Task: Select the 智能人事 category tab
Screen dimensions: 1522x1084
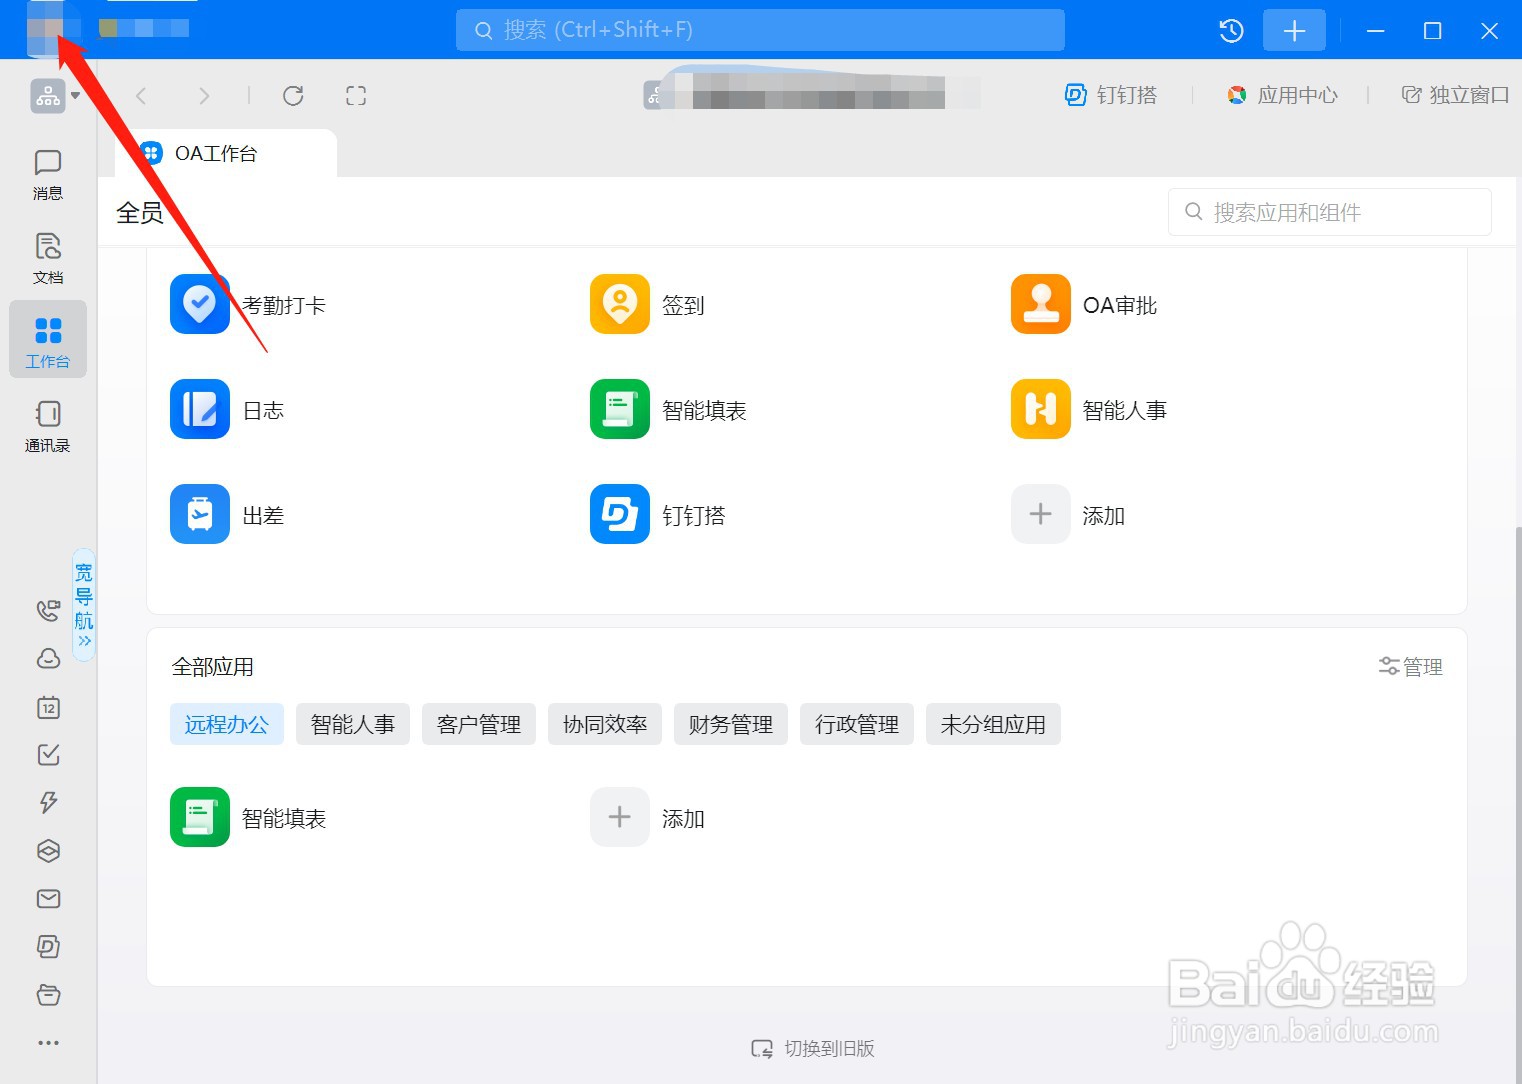Action: click(x=353, y=724)
